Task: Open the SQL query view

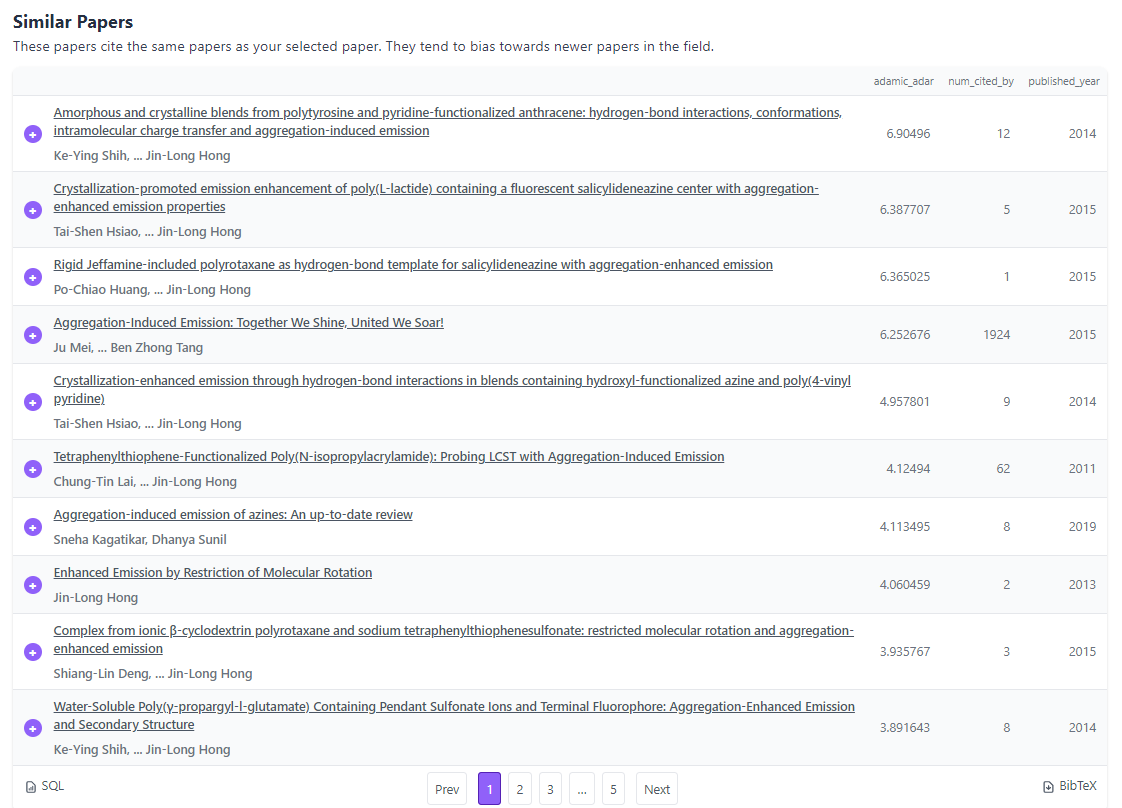Action: [44, 786]
